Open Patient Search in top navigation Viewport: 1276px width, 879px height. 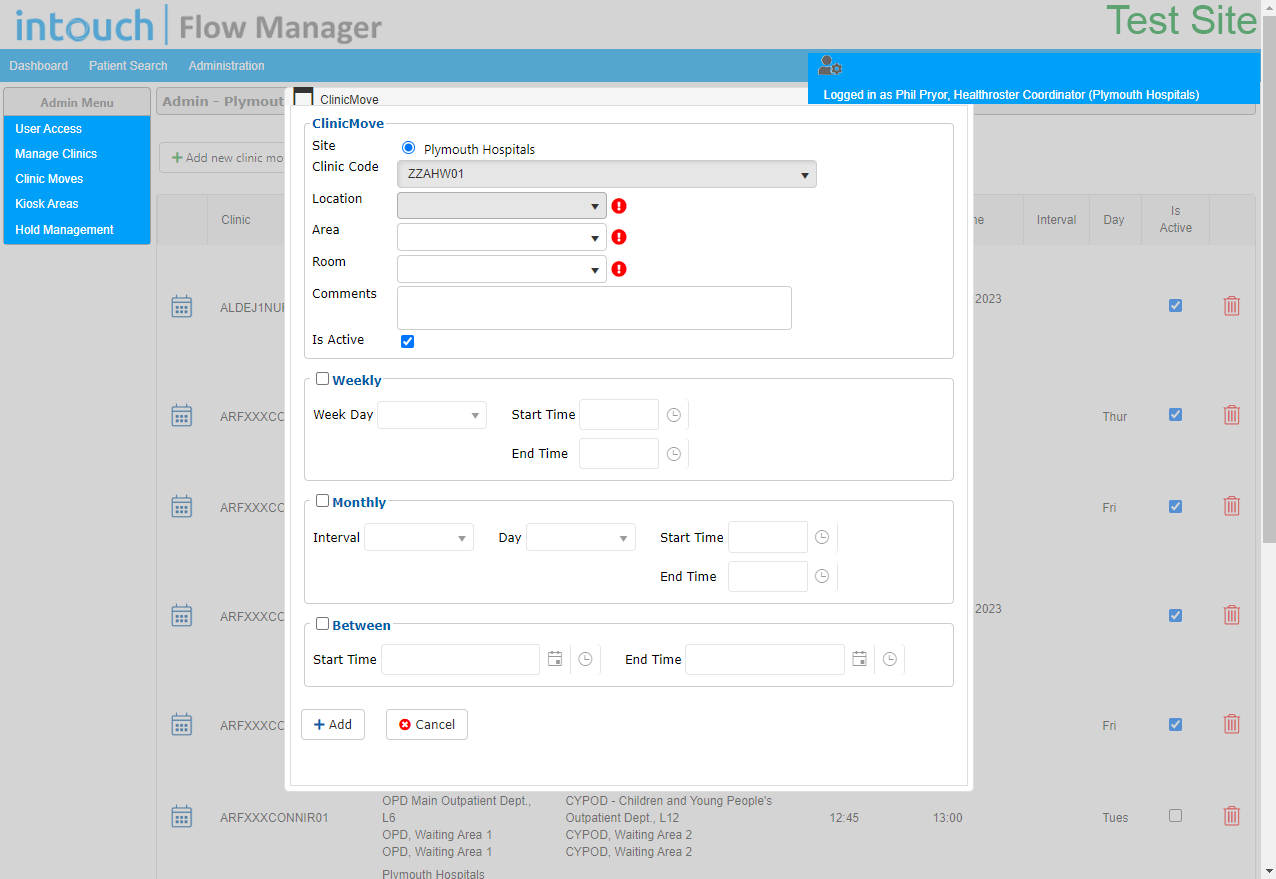[x=128, y=66]
